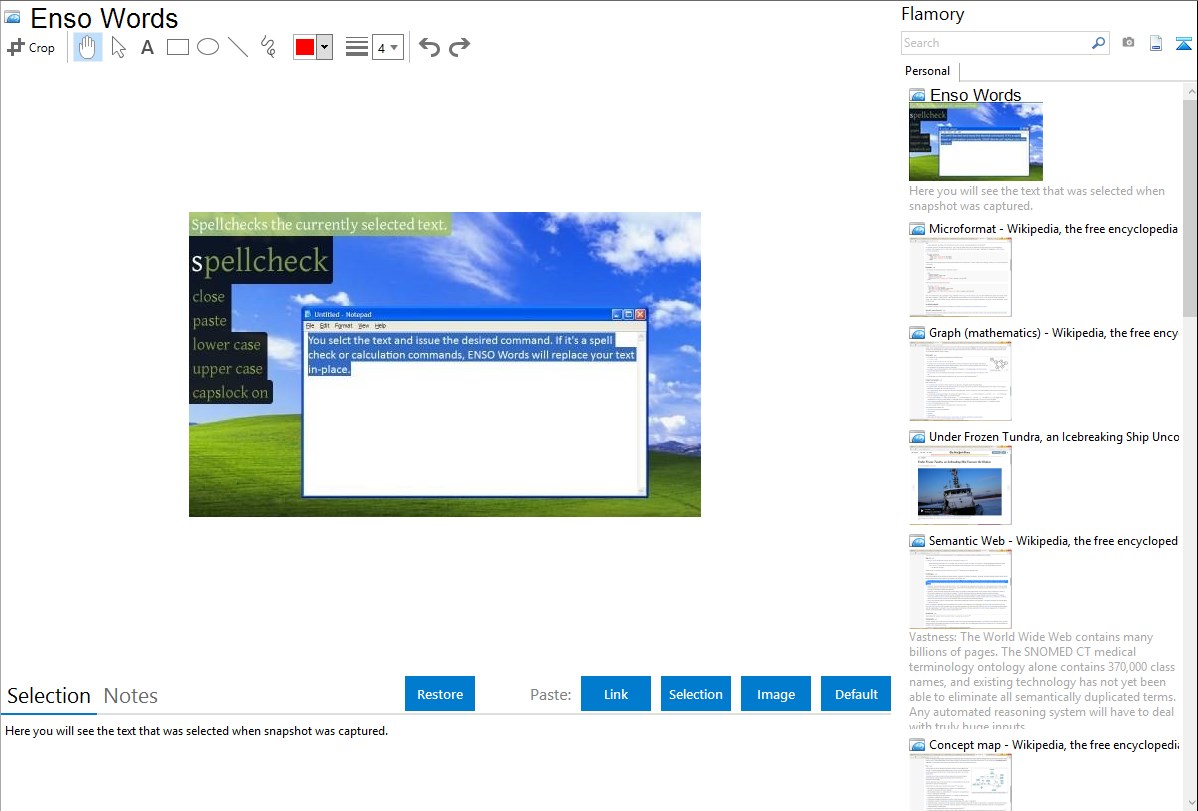Click the snapshot icon beside Semantic Web title
This screenshot has height=811, width=1198.
click(917, 541)
